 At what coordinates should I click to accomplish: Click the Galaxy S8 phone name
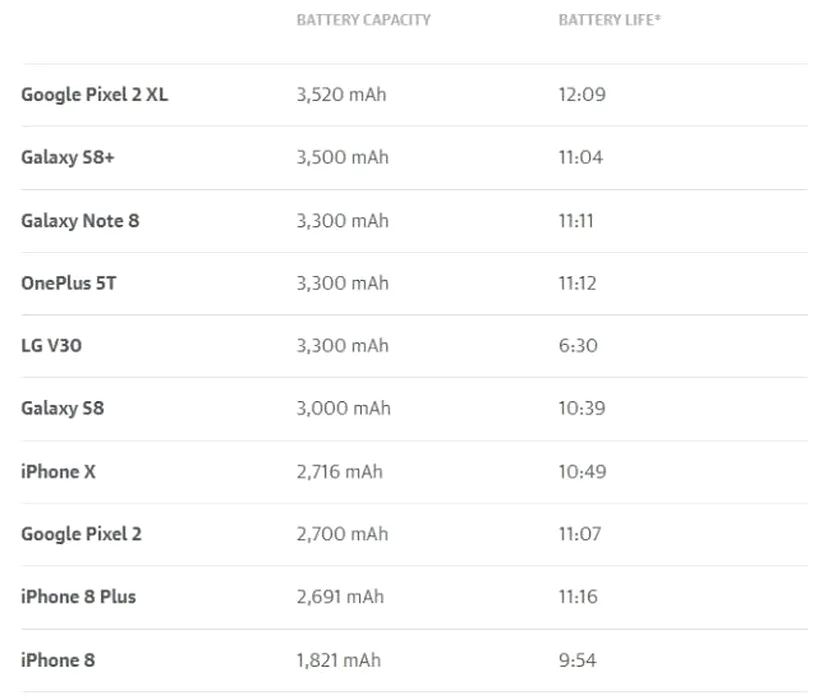62,408
